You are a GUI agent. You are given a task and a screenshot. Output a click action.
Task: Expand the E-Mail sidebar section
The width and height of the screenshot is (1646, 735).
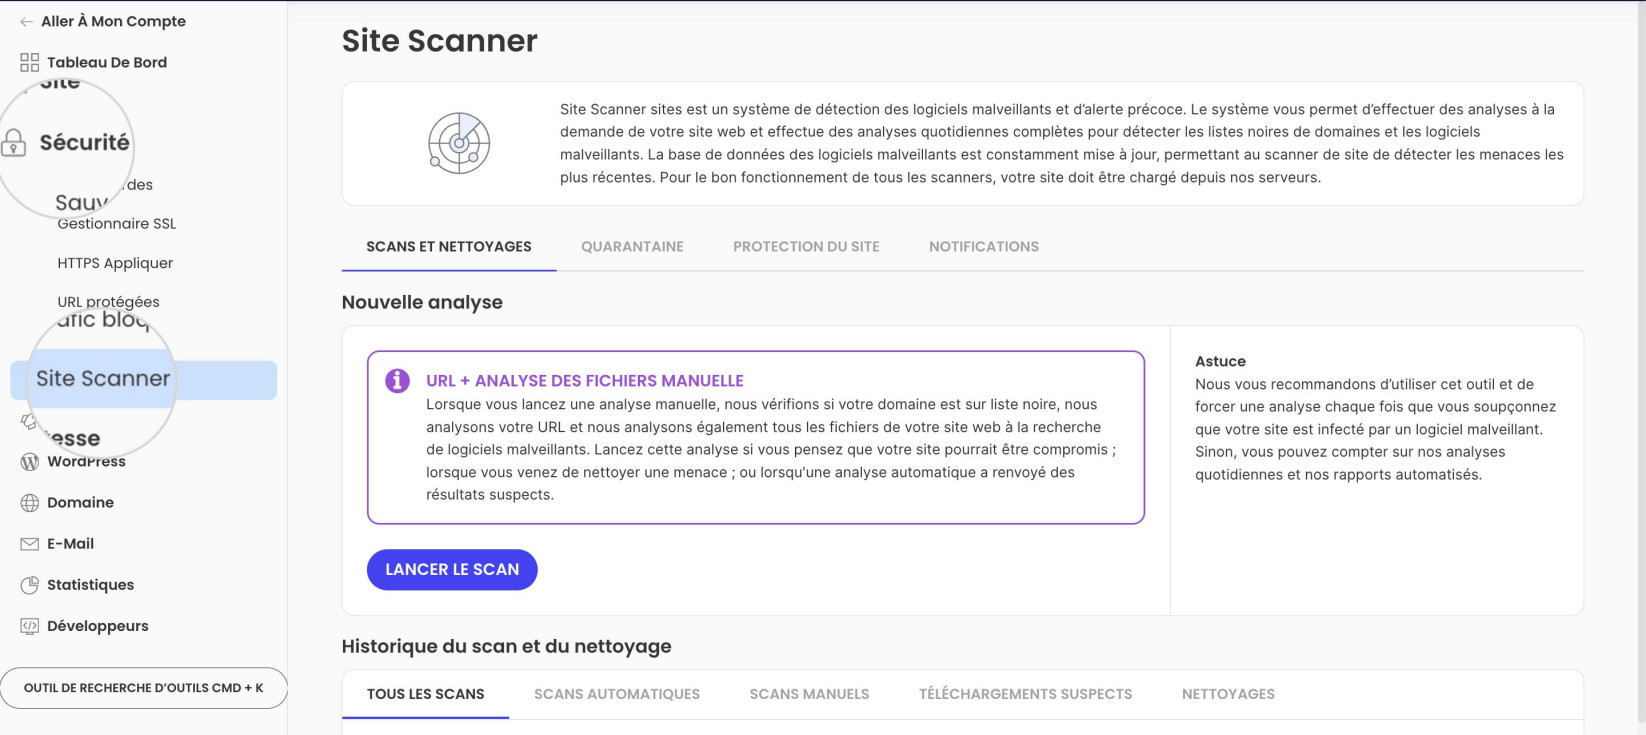coord(70,544)
